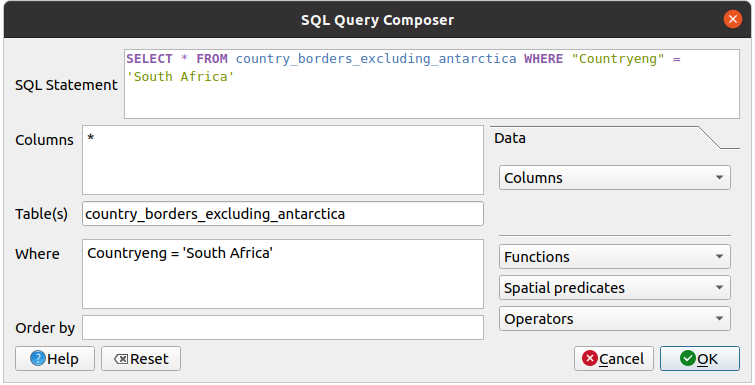
Task: Open the Operators dropdown
Action: (615, 319)
